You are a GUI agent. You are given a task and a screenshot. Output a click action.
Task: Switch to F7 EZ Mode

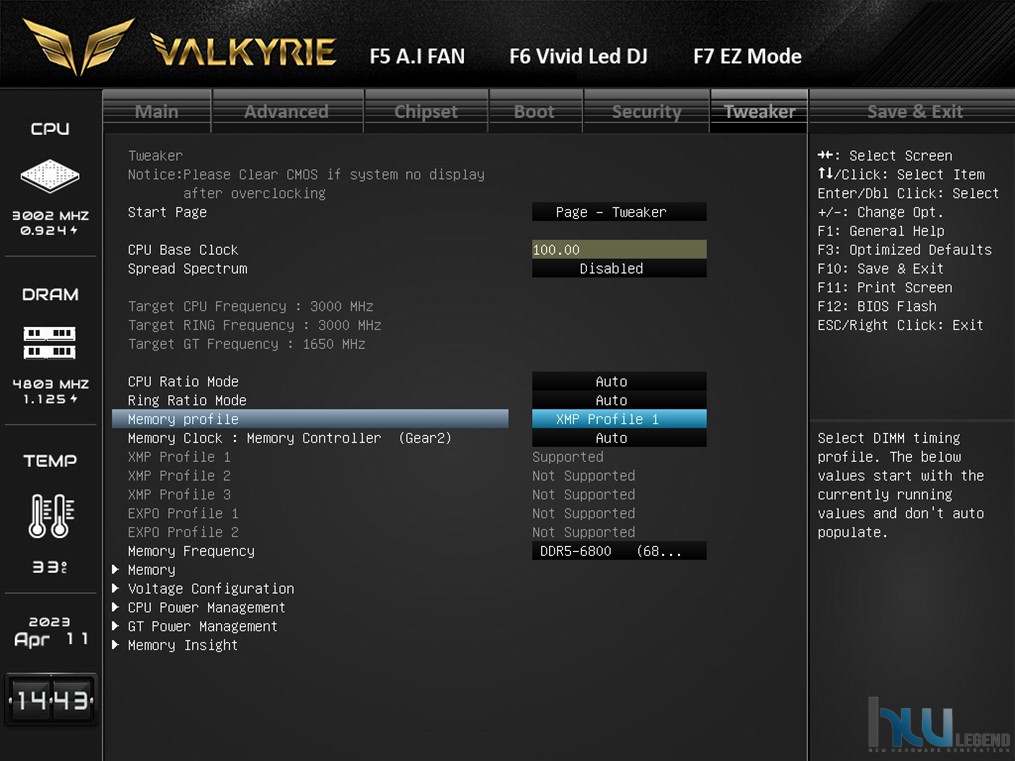click(748, 57)
